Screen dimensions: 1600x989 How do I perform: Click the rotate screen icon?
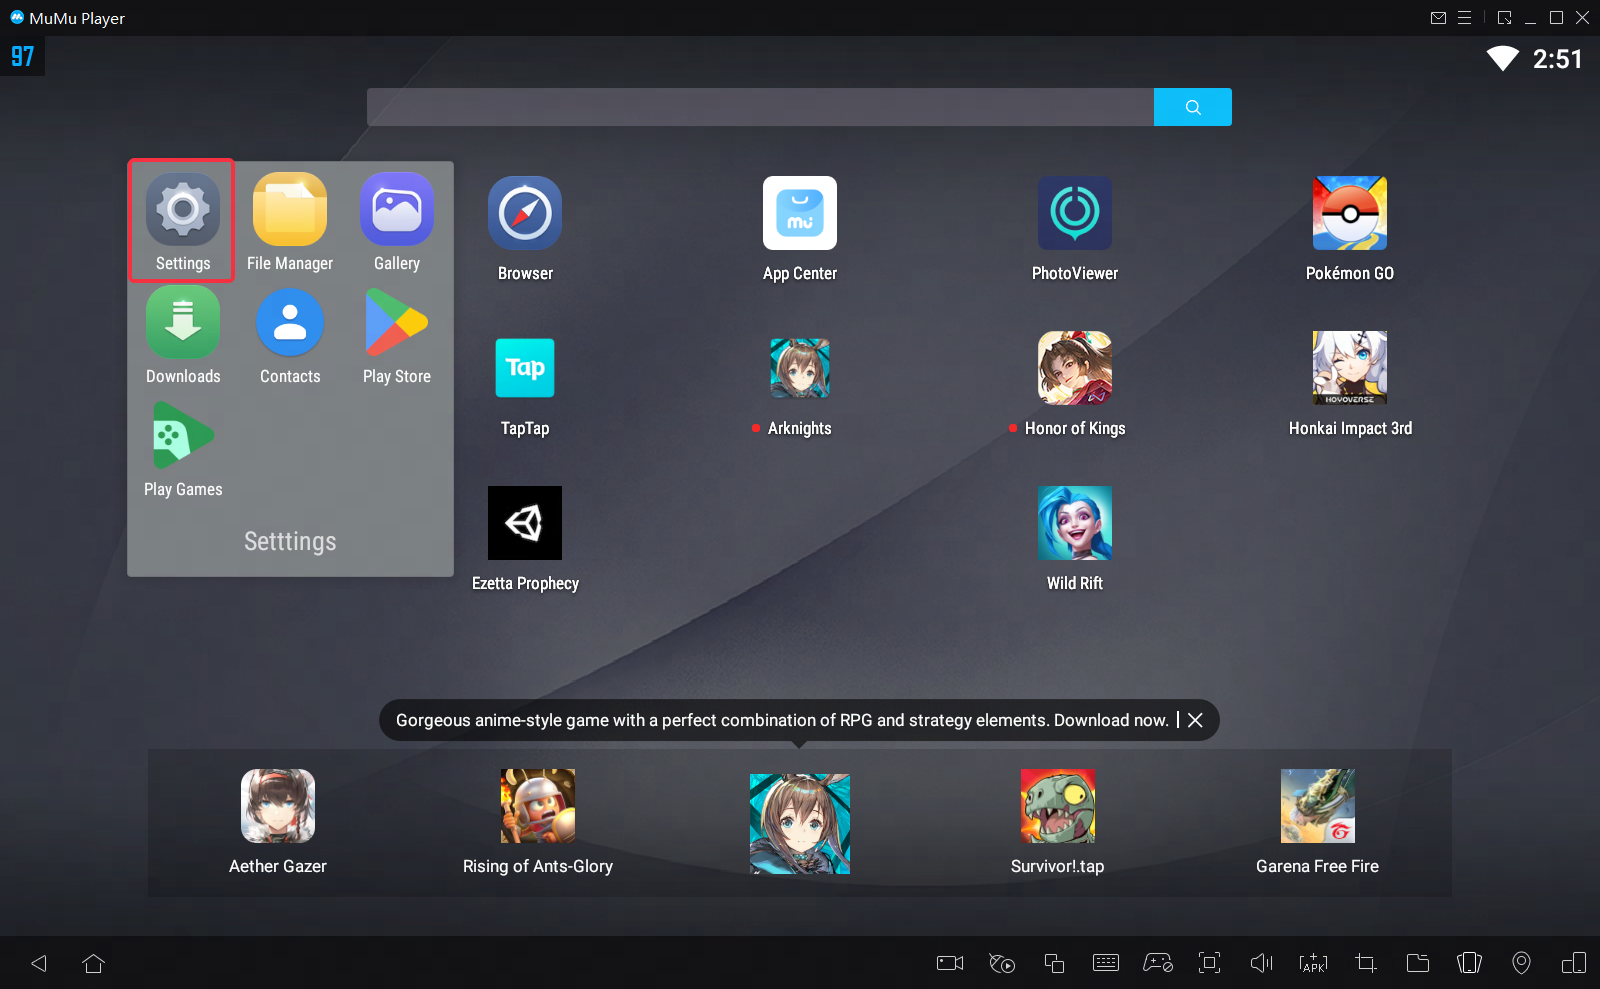1574,963
